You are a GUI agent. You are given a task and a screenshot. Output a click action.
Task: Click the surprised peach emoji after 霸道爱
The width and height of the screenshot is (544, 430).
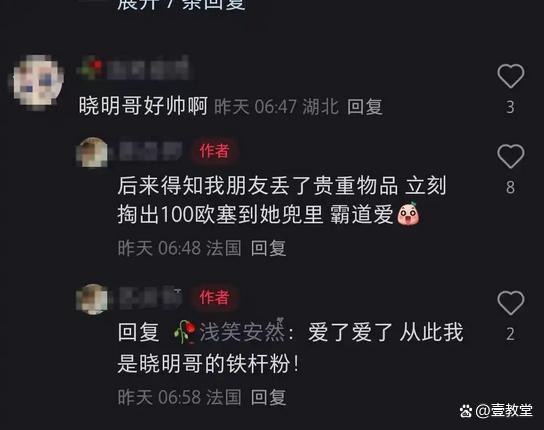pos(408,214)
